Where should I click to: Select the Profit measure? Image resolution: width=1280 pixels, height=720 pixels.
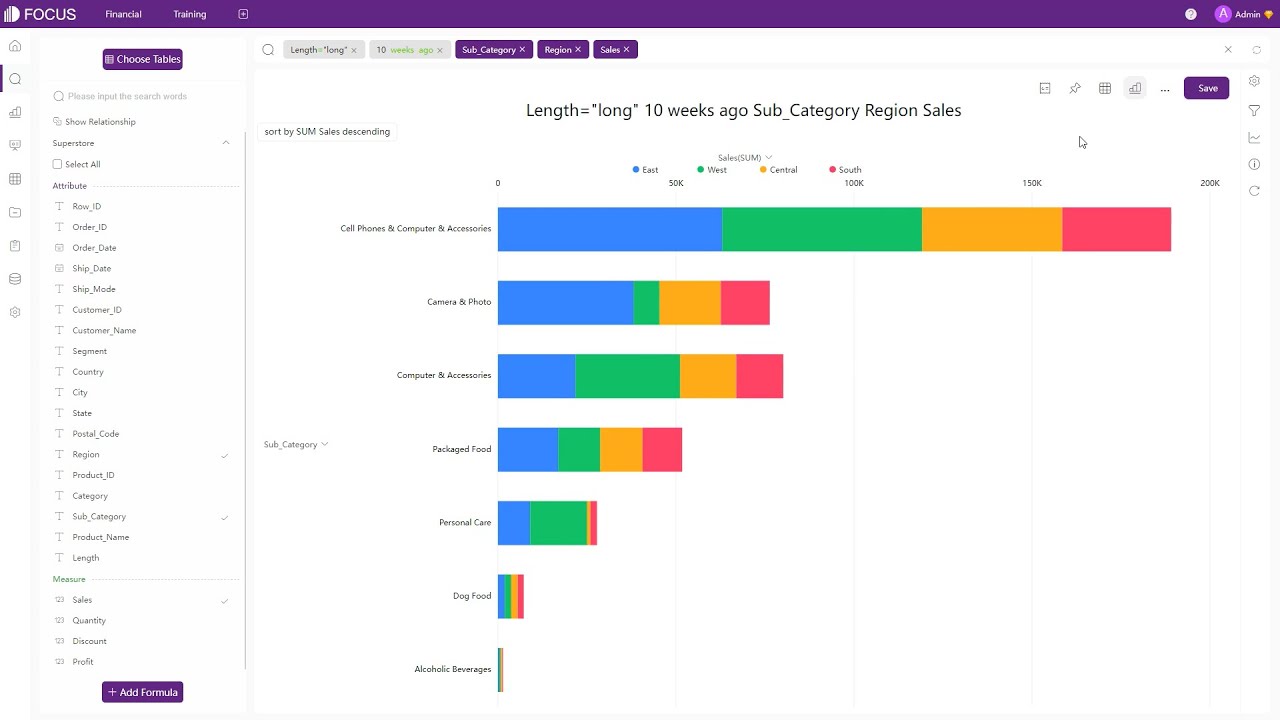click(83, 662)
